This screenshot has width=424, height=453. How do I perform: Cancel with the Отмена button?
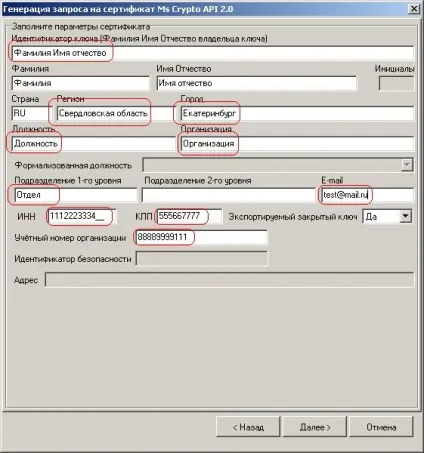[381, 427]
